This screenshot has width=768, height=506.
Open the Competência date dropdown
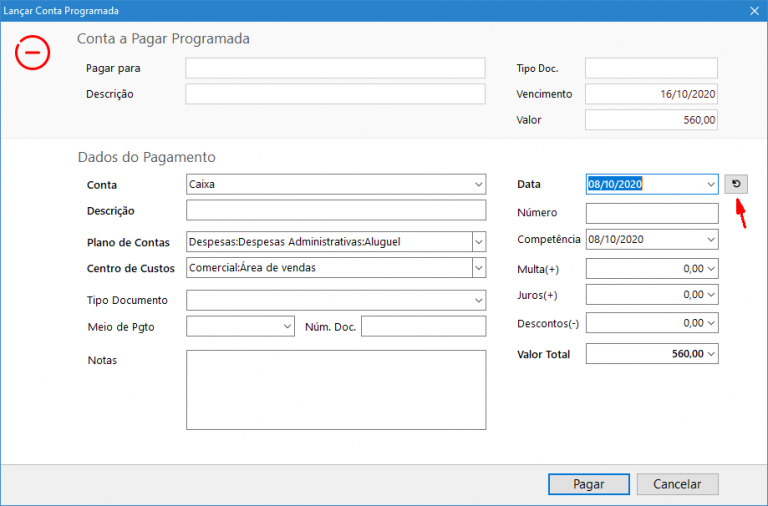point(710,240)
